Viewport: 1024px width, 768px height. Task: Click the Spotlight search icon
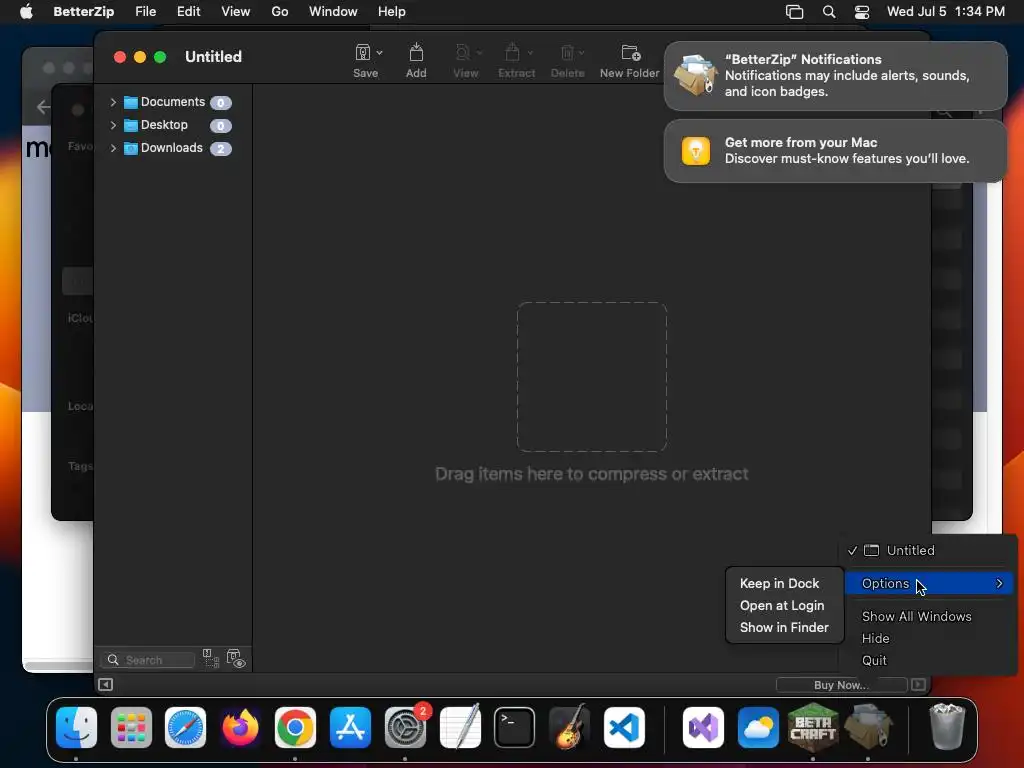coord(829,12)
